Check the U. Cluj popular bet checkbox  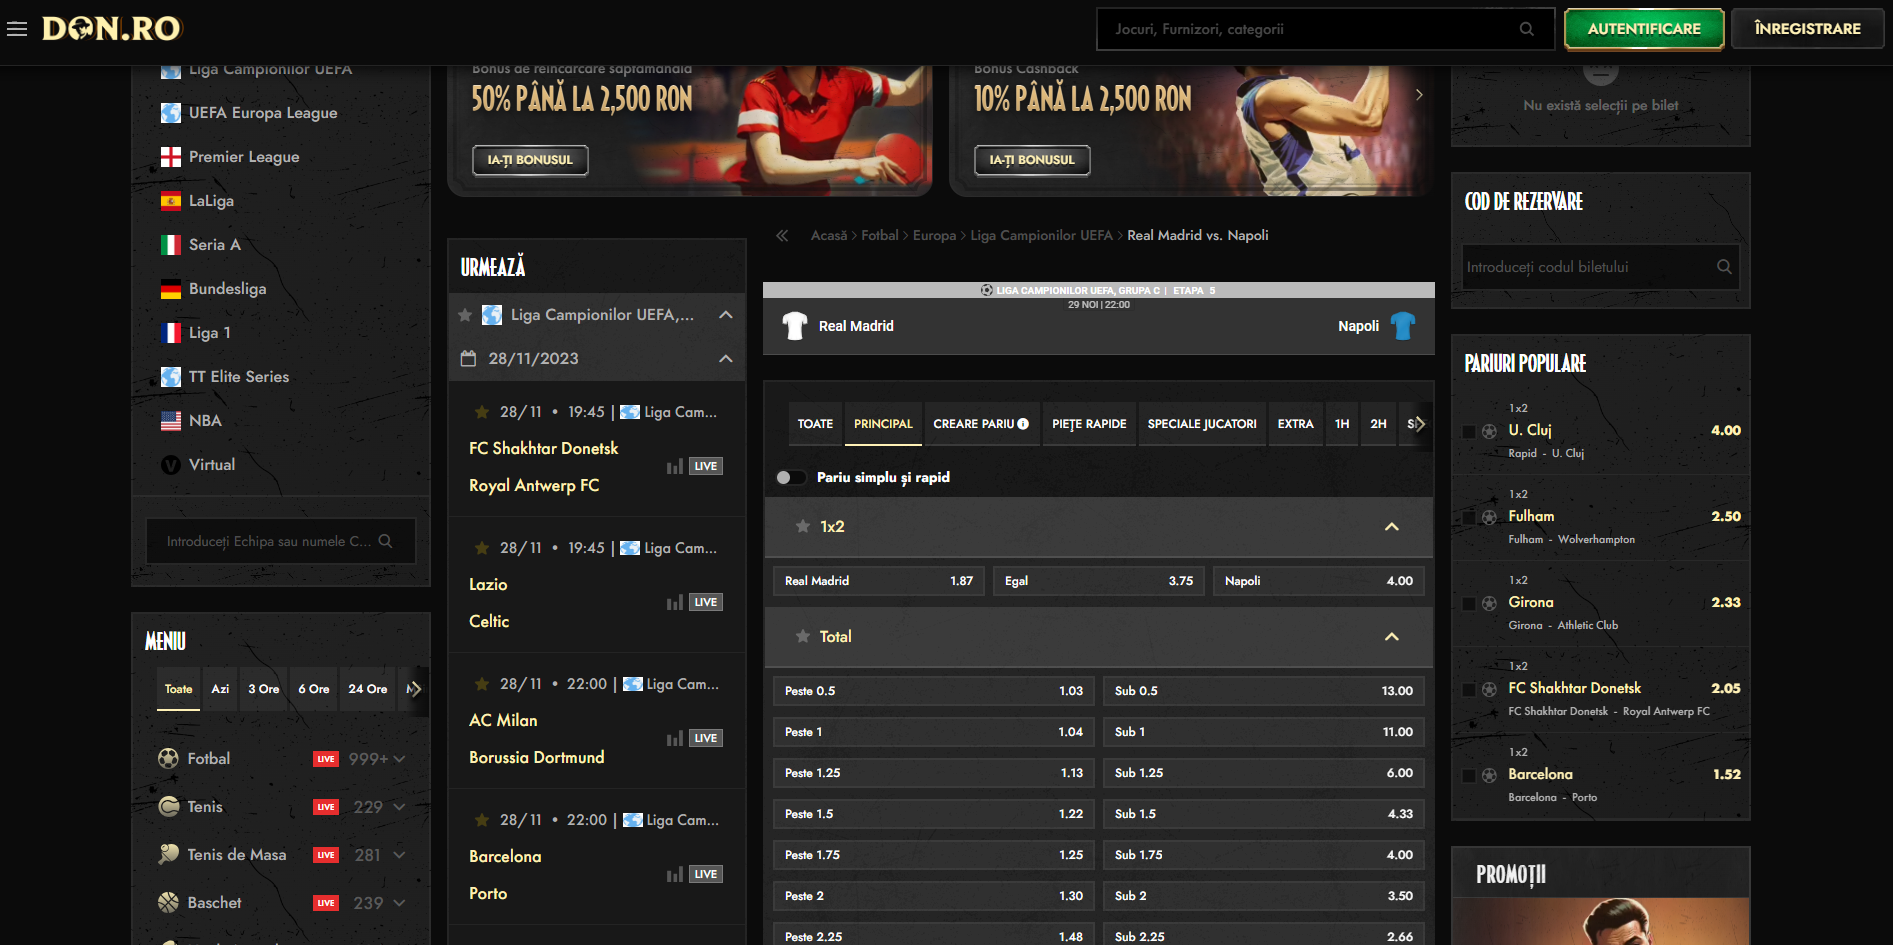click(1468, 432)
